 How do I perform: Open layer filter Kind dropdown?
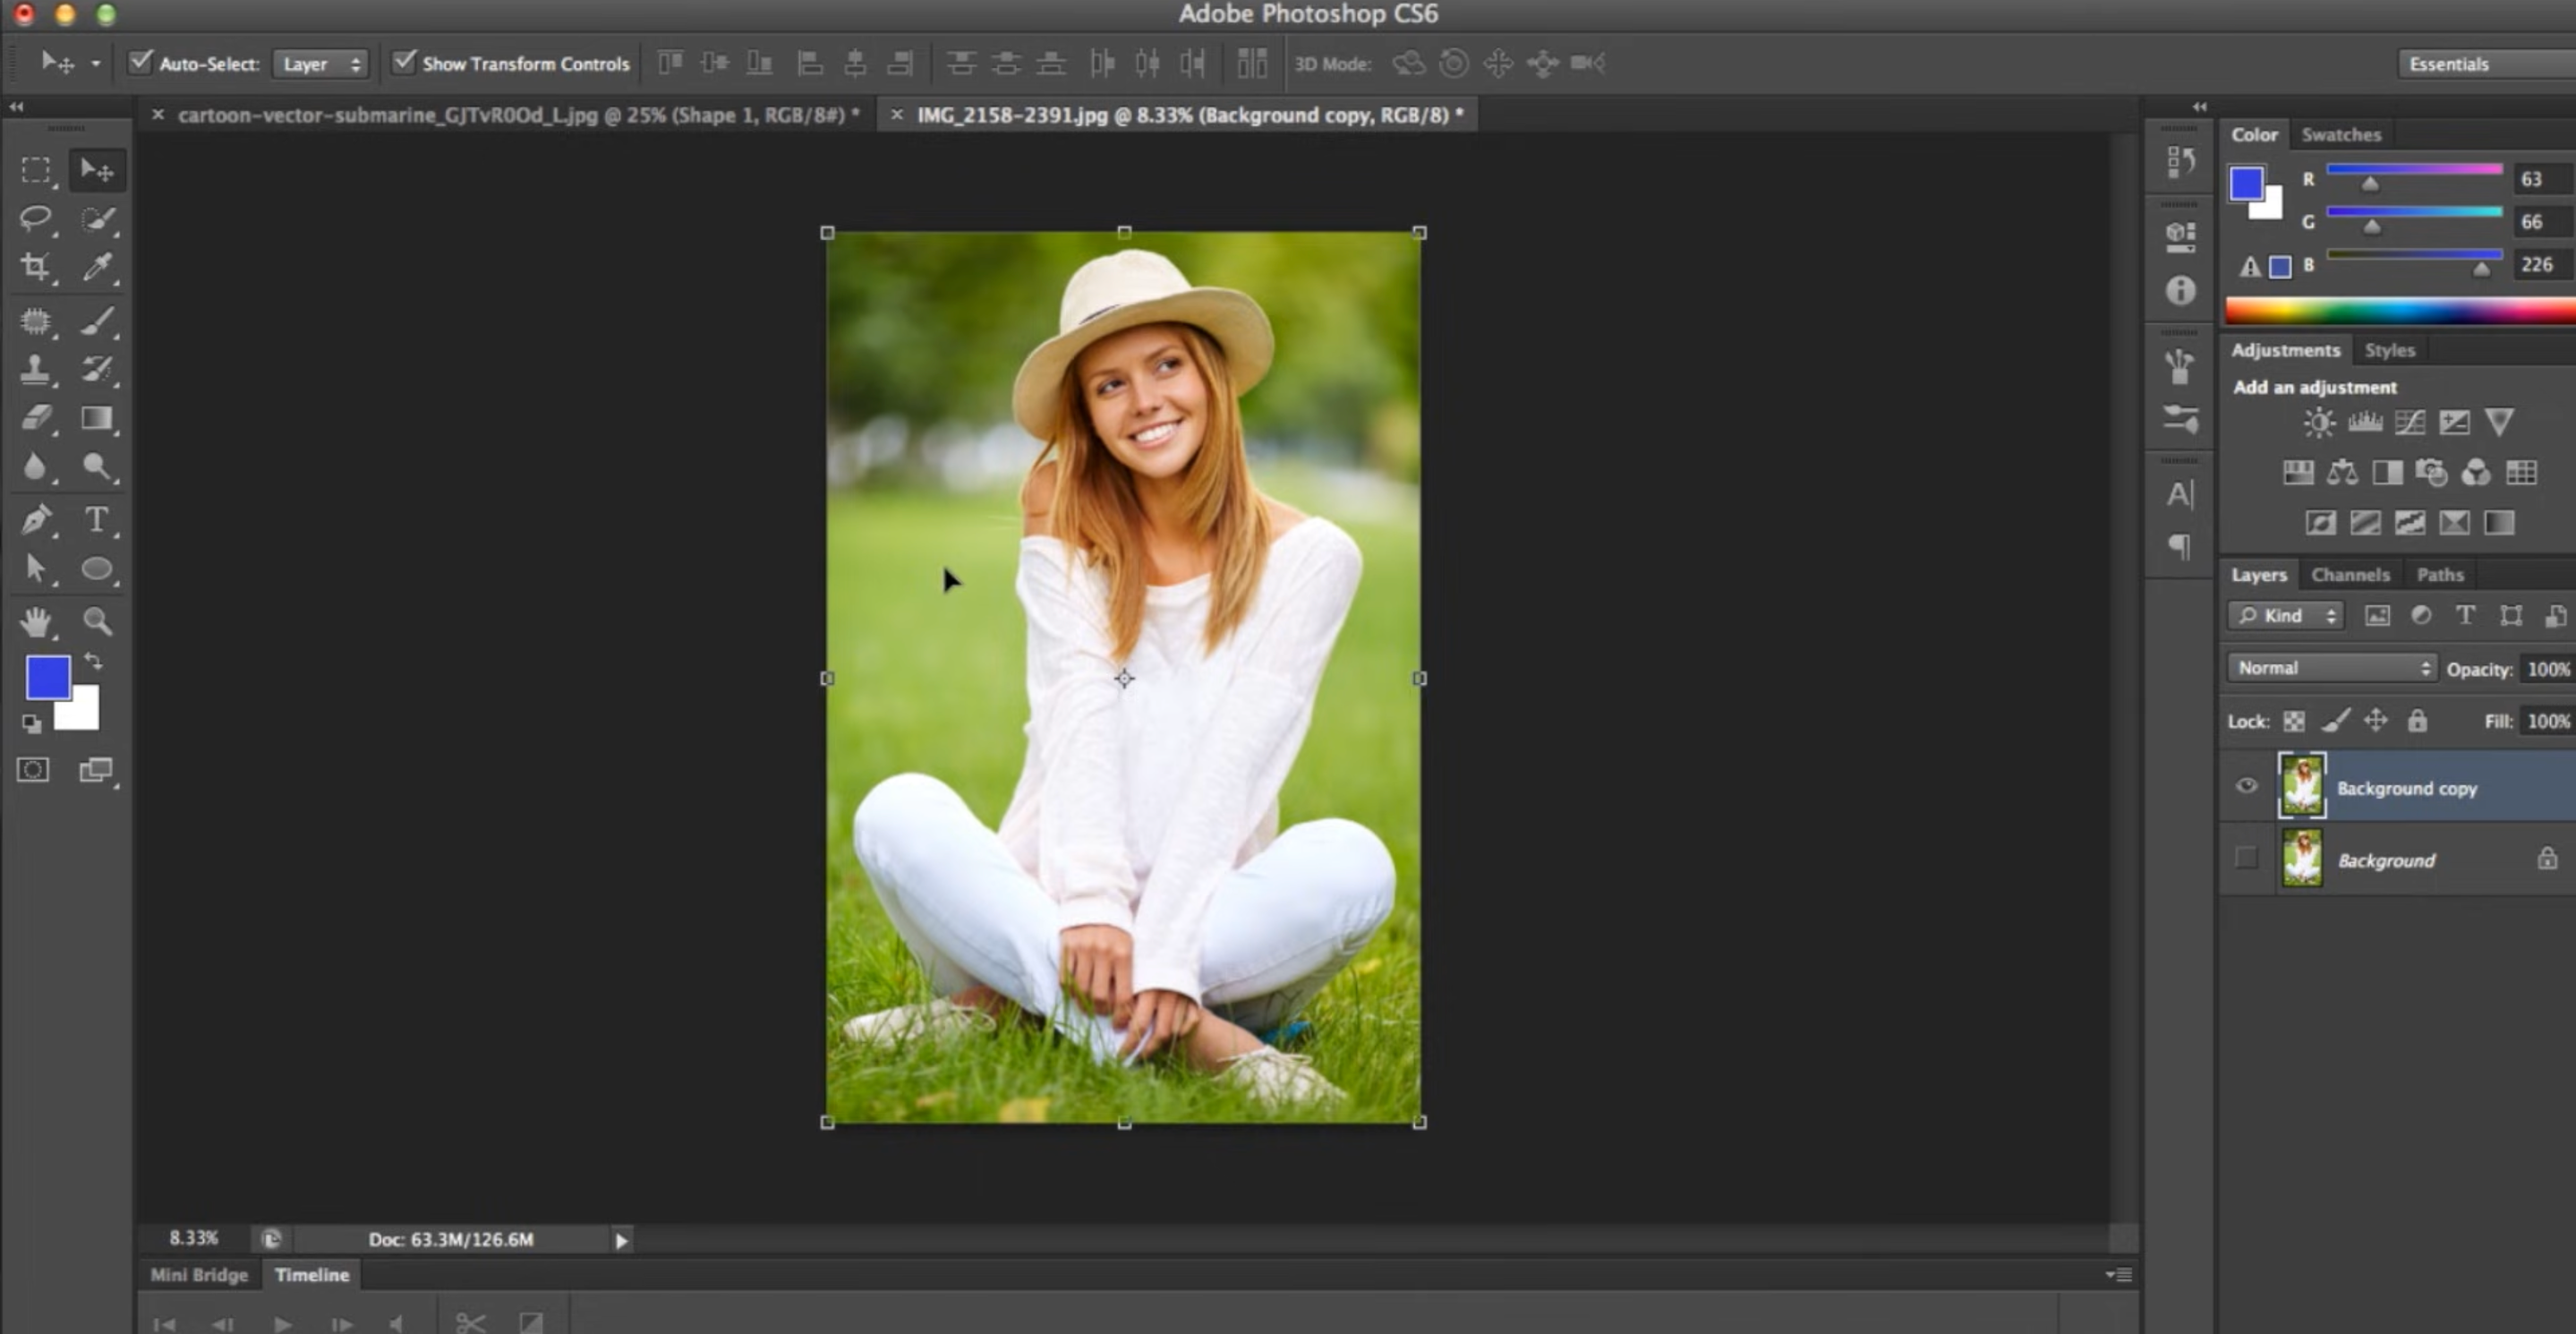(2286, 615)
